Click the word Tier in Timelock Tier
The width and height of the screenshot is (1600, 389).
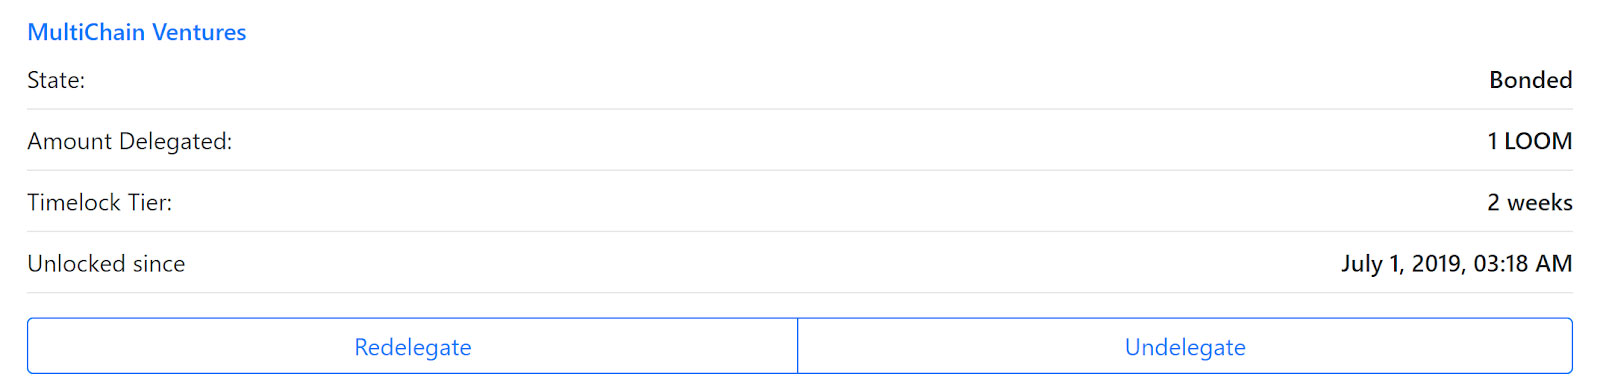150,202
